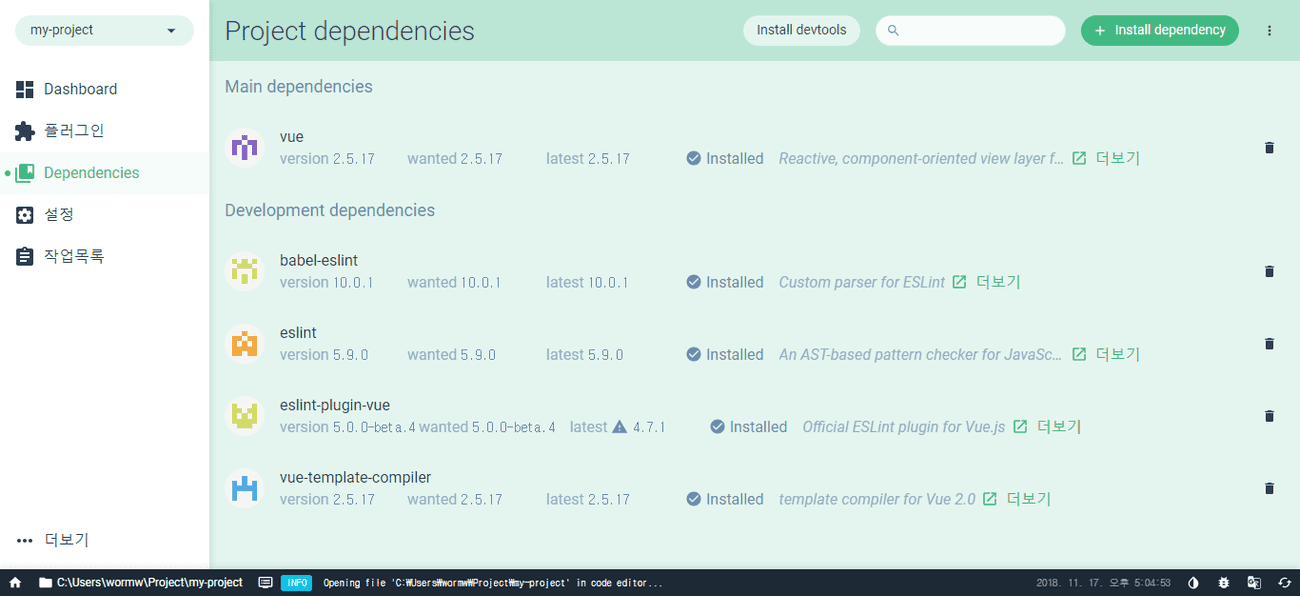Click the Install devtools button

[x=801, y=30]
